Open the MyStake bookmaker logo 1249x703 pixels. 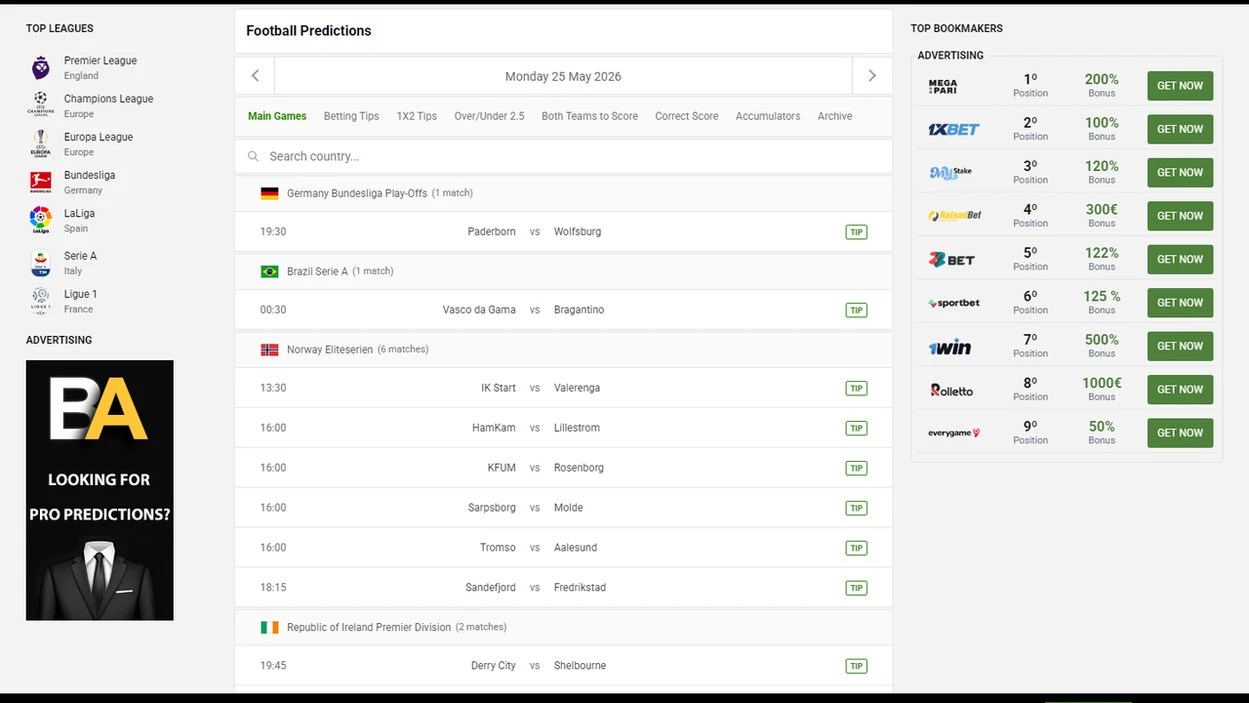tap(950, 172)
